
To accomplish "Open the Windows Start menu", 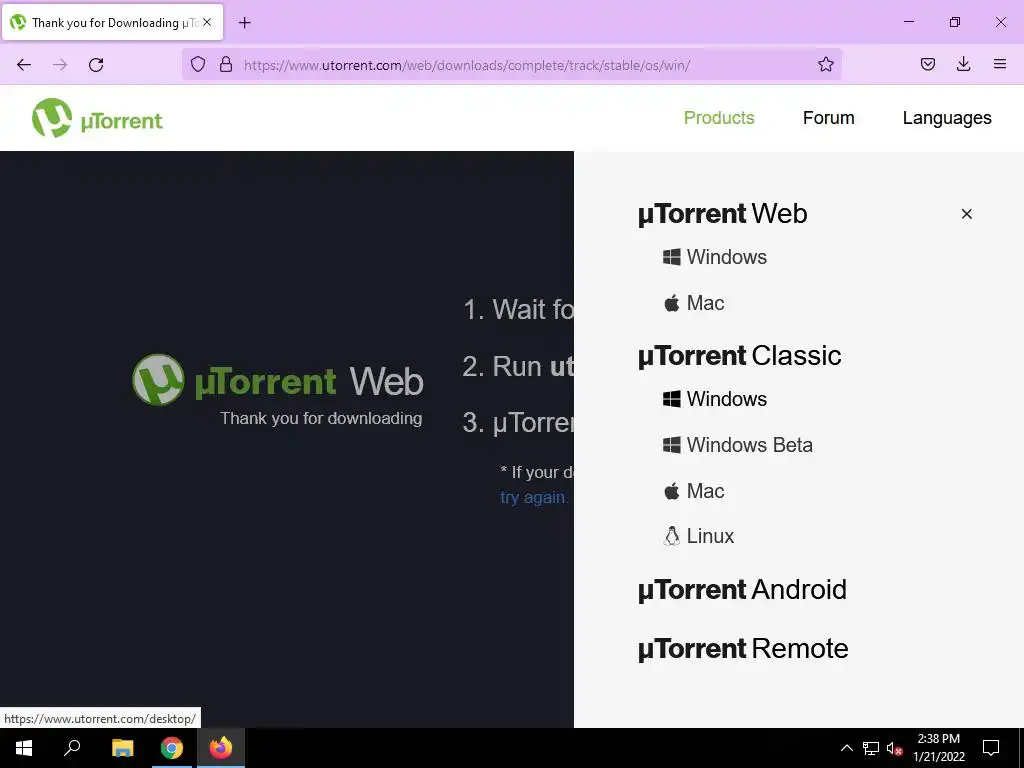I will point(24,748).
